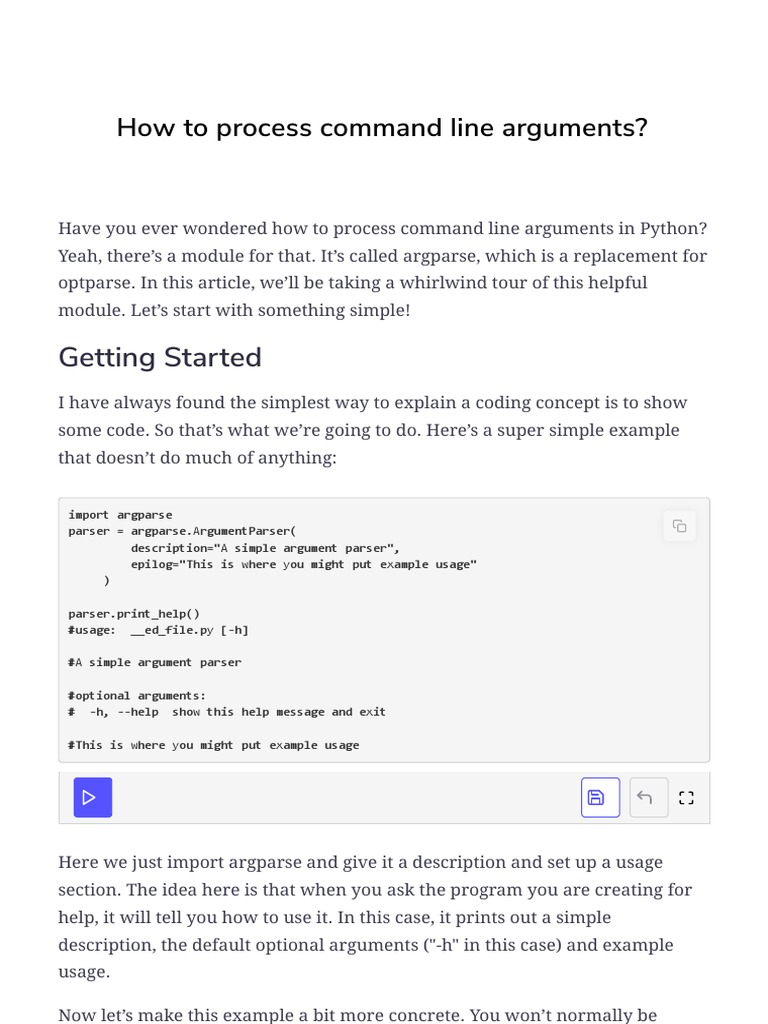Click the parser = argparse.ArgumentParser( line
This screenshot has height=1024, width=768.
[183, 531]
